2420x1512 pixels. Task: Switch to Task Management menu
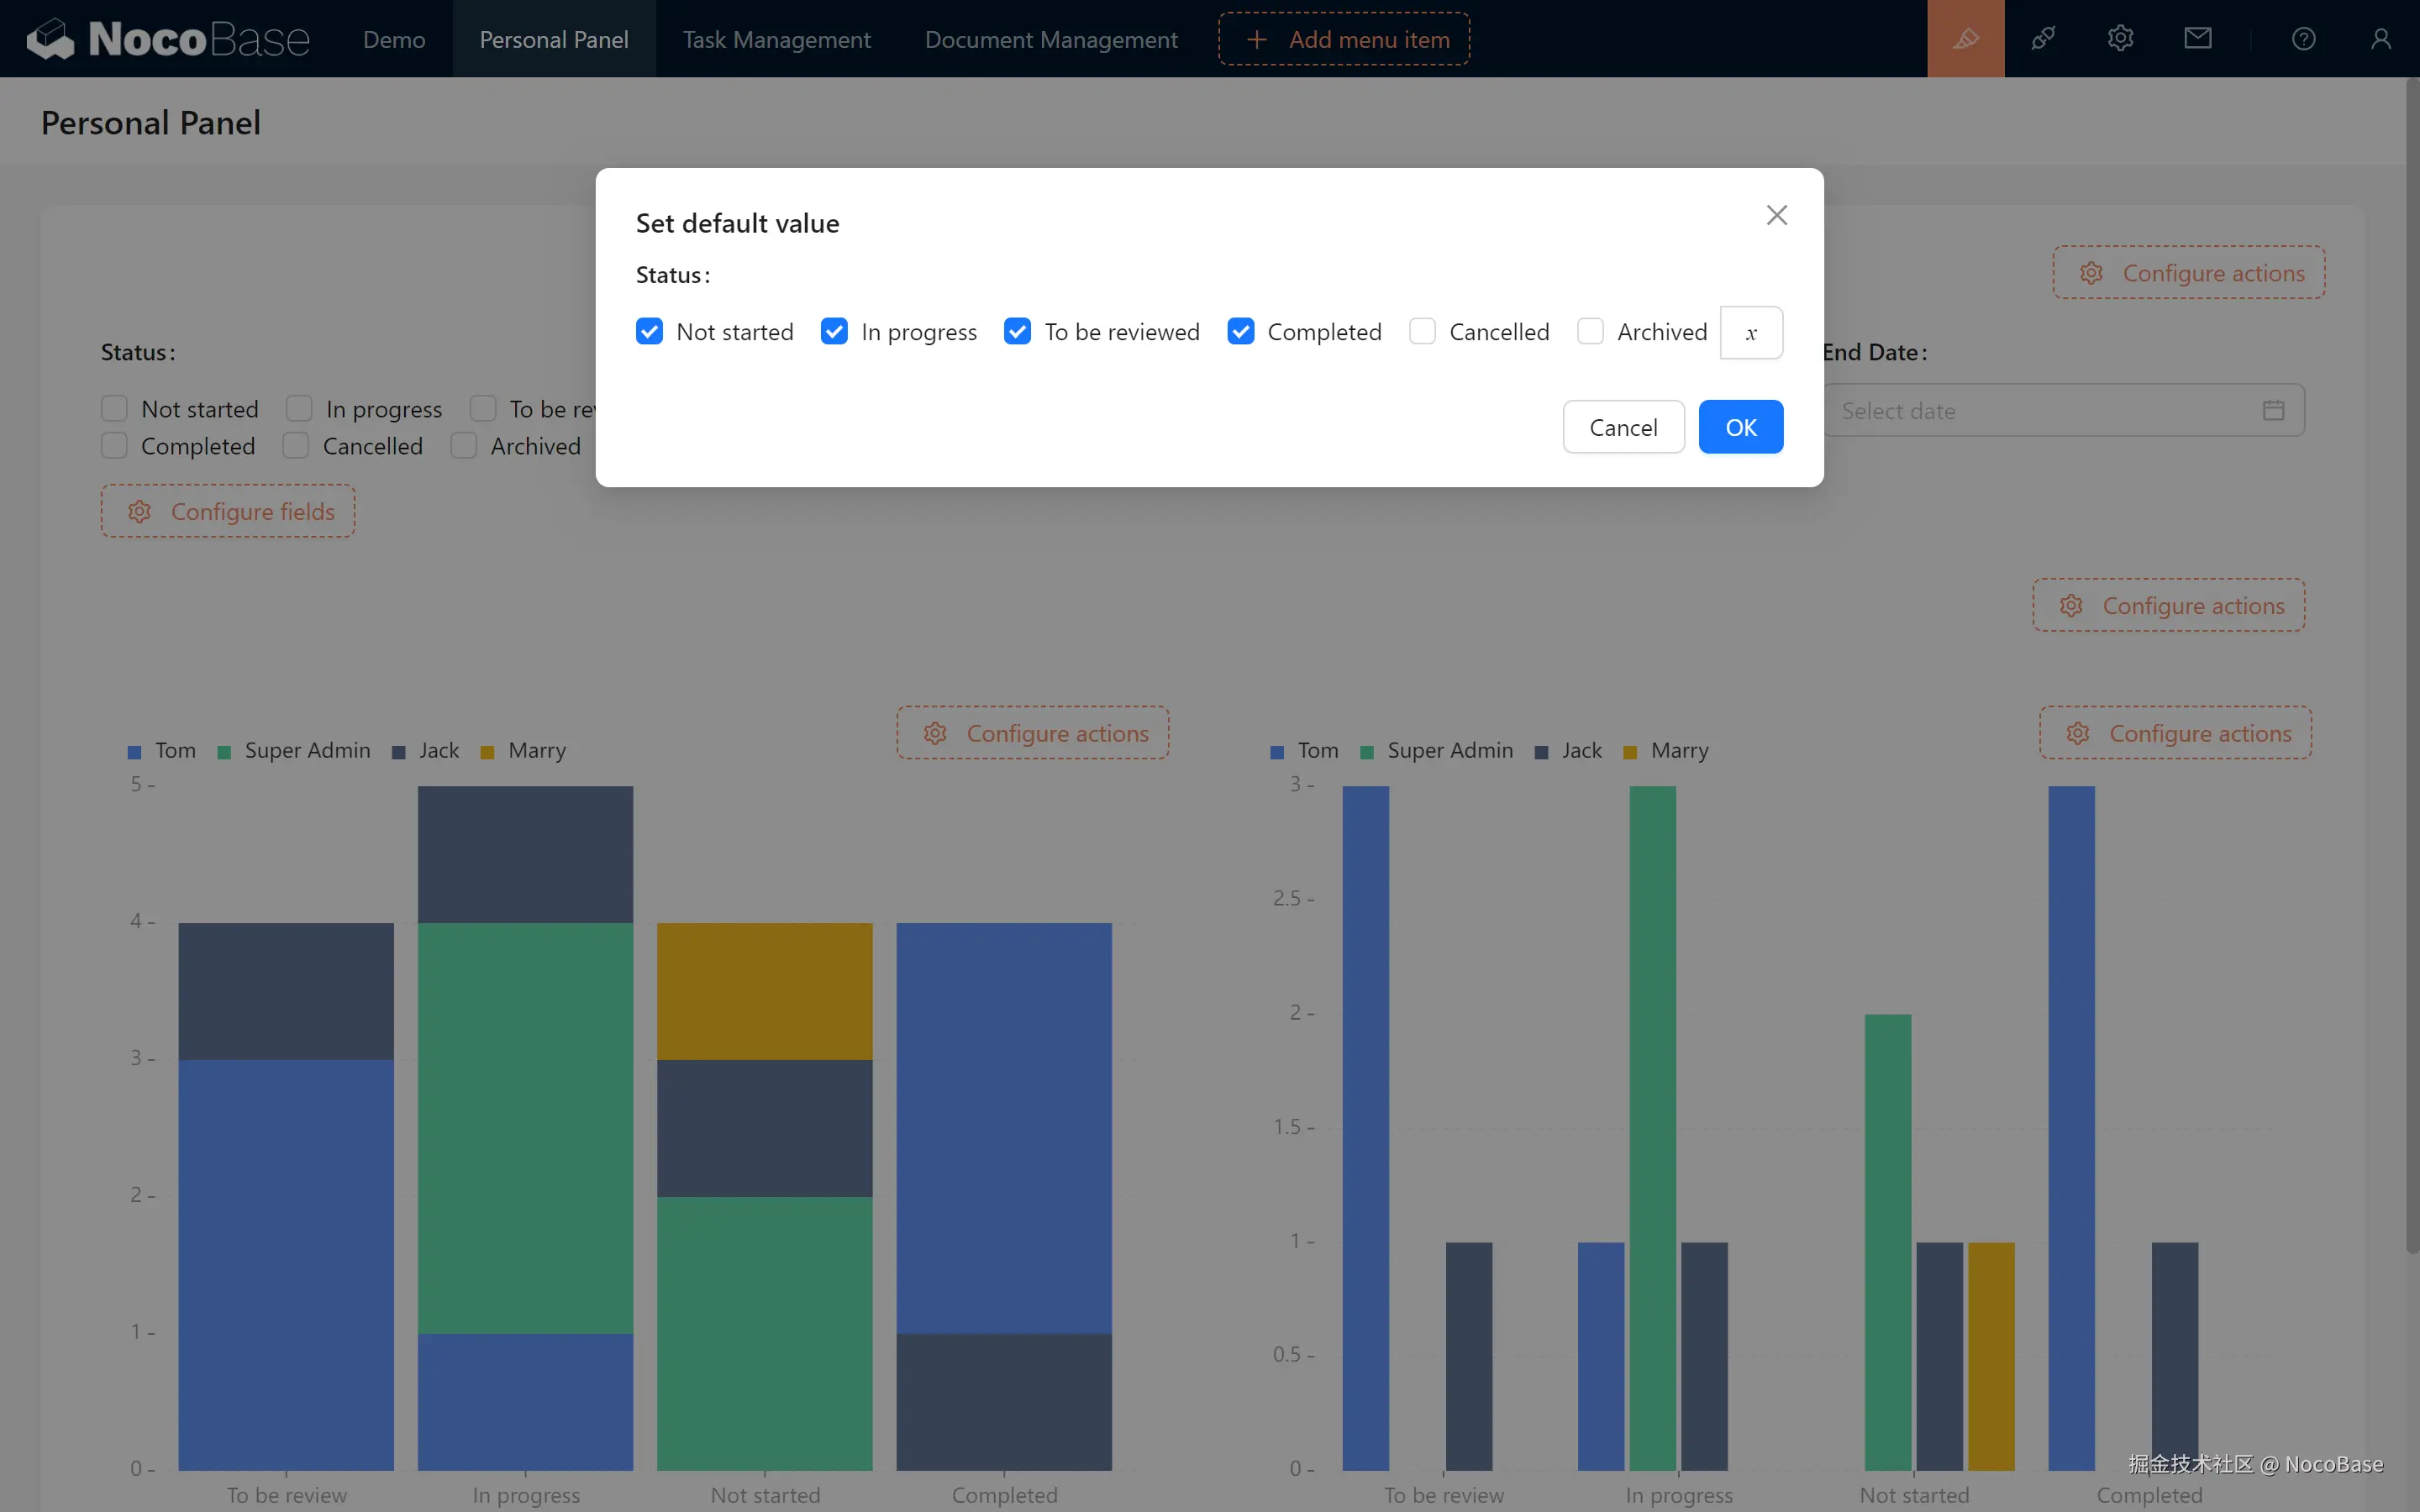click(x=776, y=39)
